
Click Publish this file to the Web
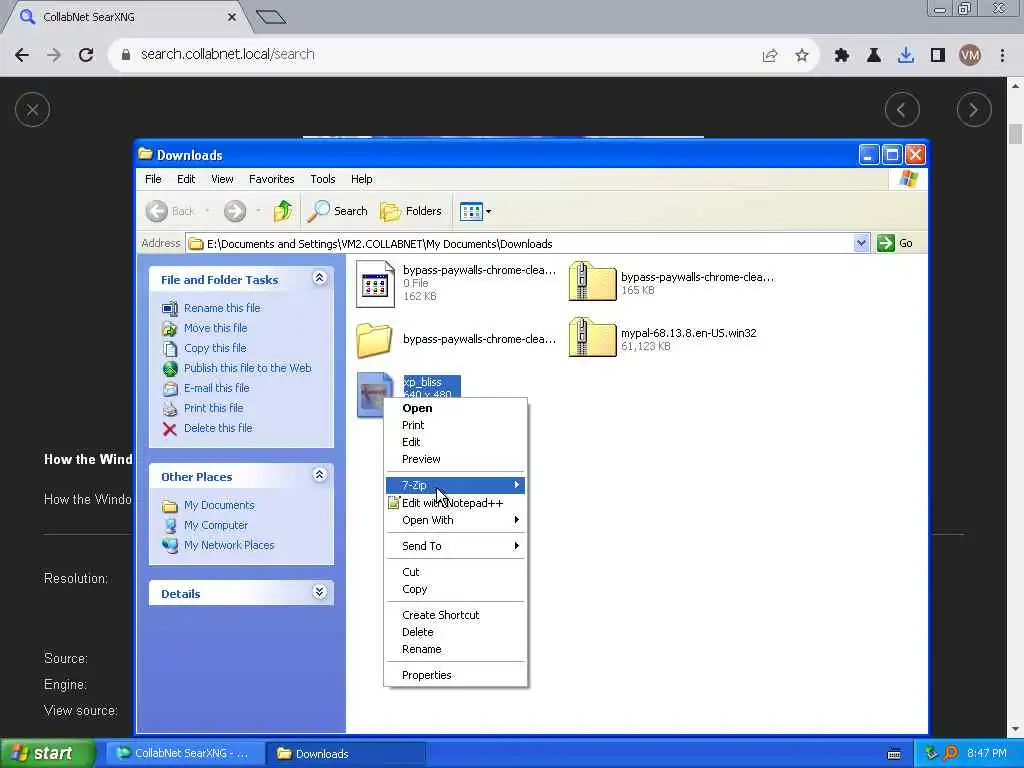pos(248,368)
